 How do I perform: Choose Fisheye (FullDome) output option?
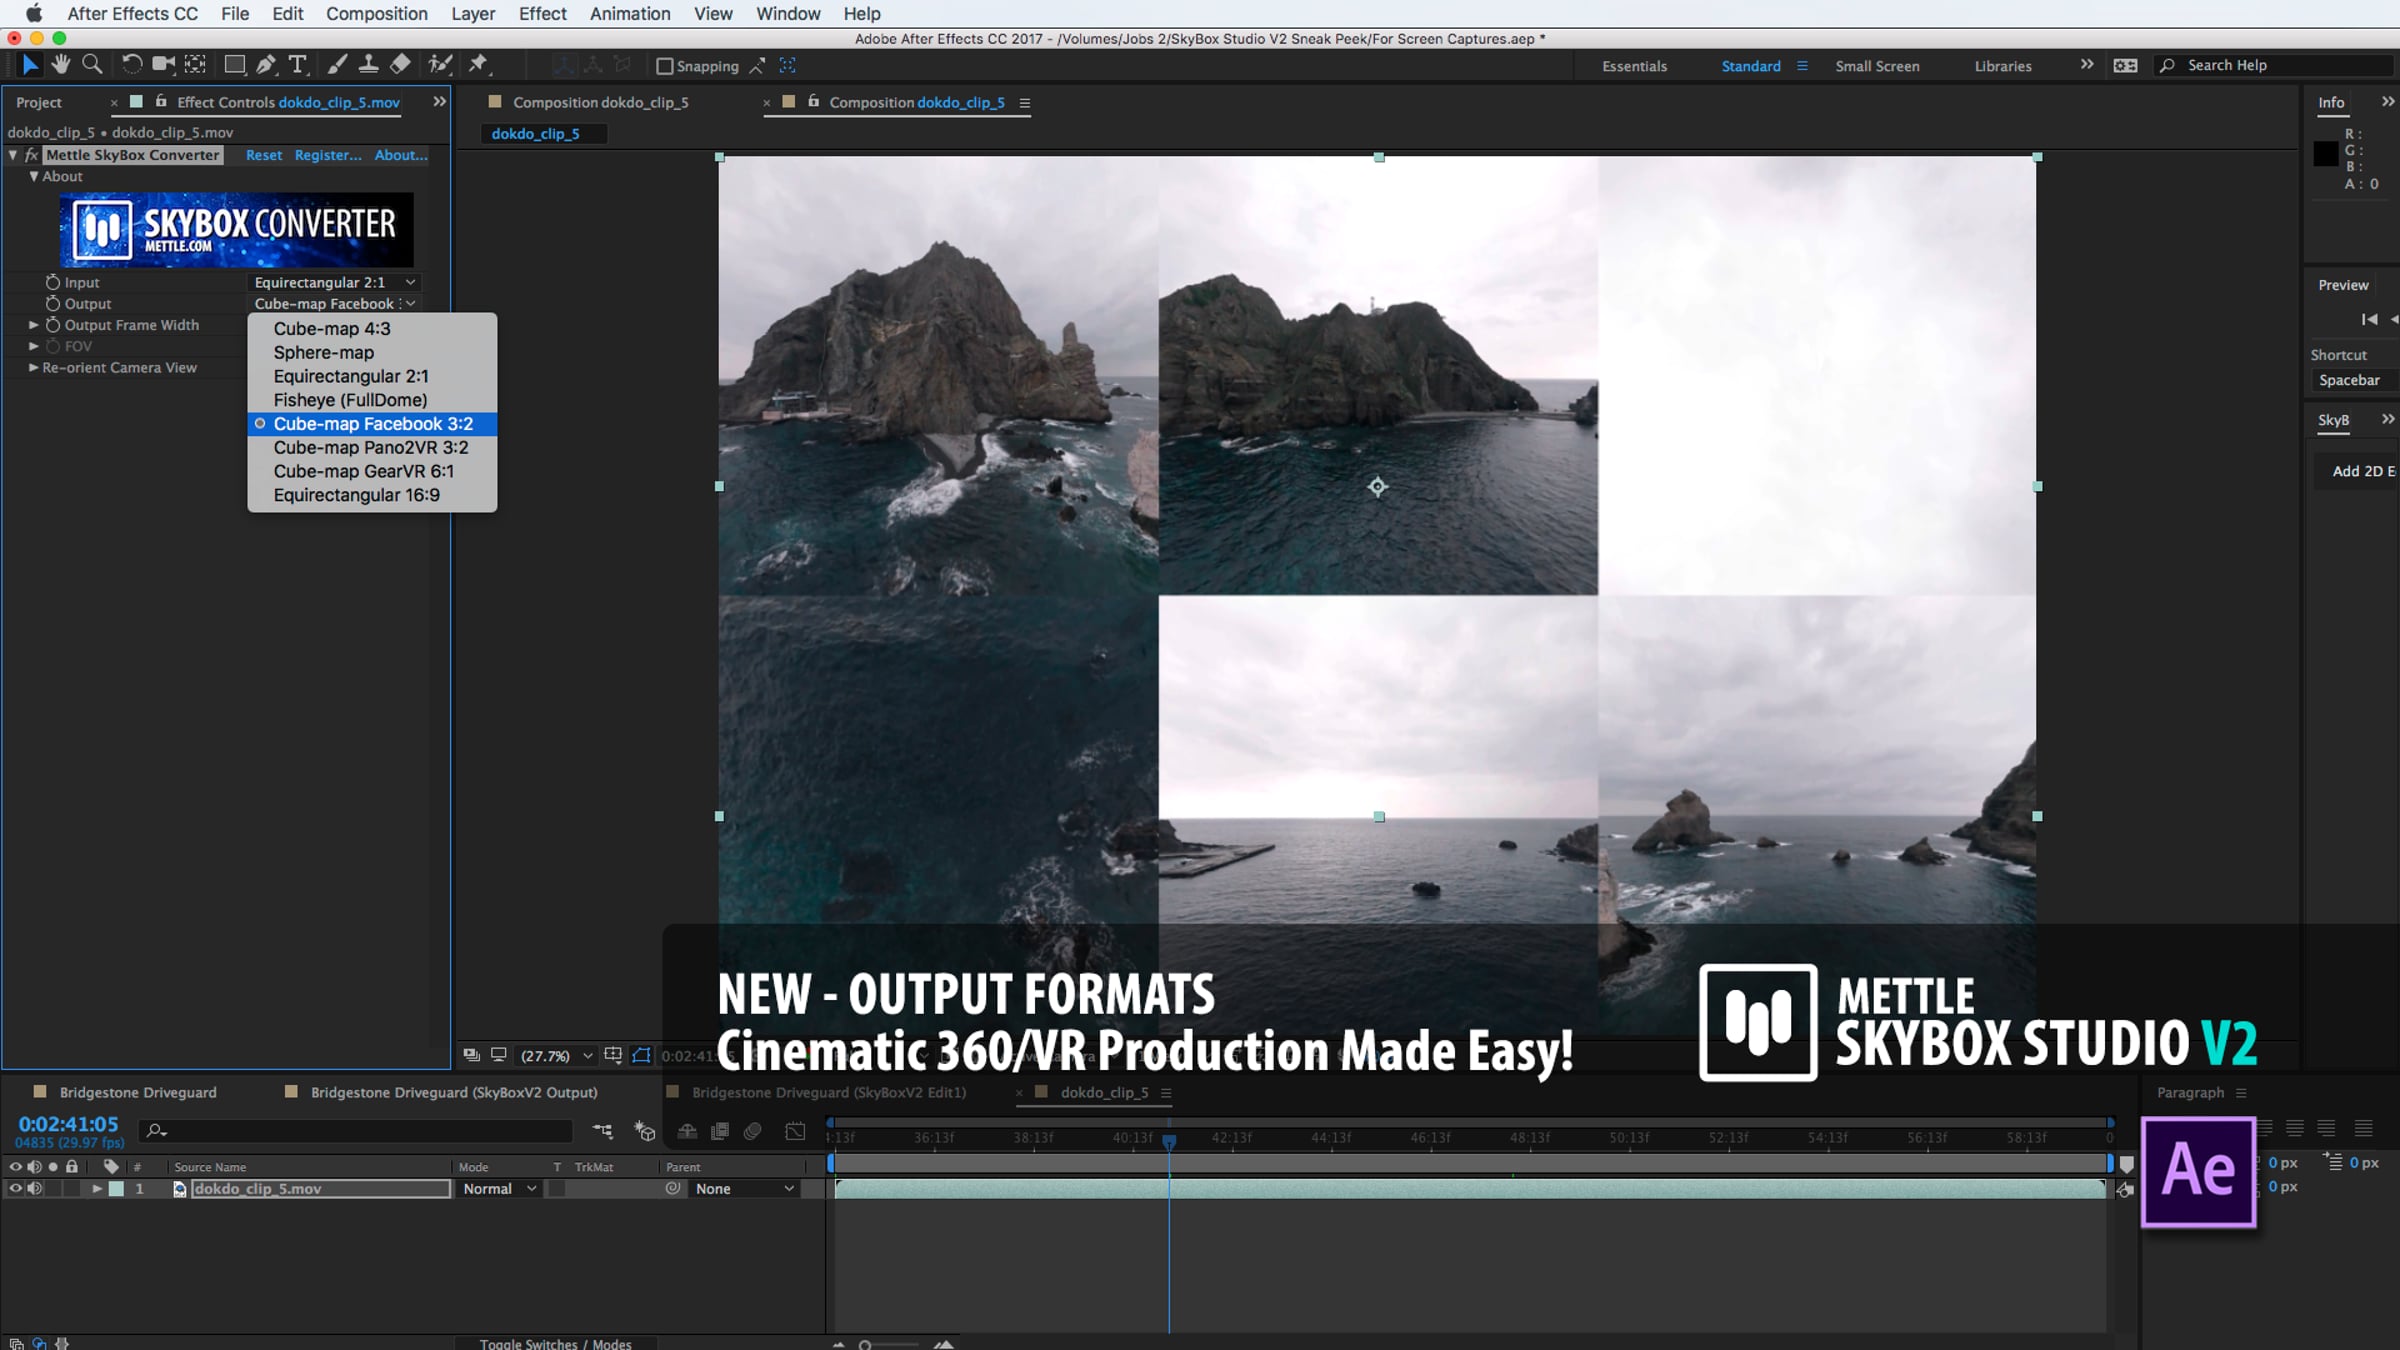(372, 400)
